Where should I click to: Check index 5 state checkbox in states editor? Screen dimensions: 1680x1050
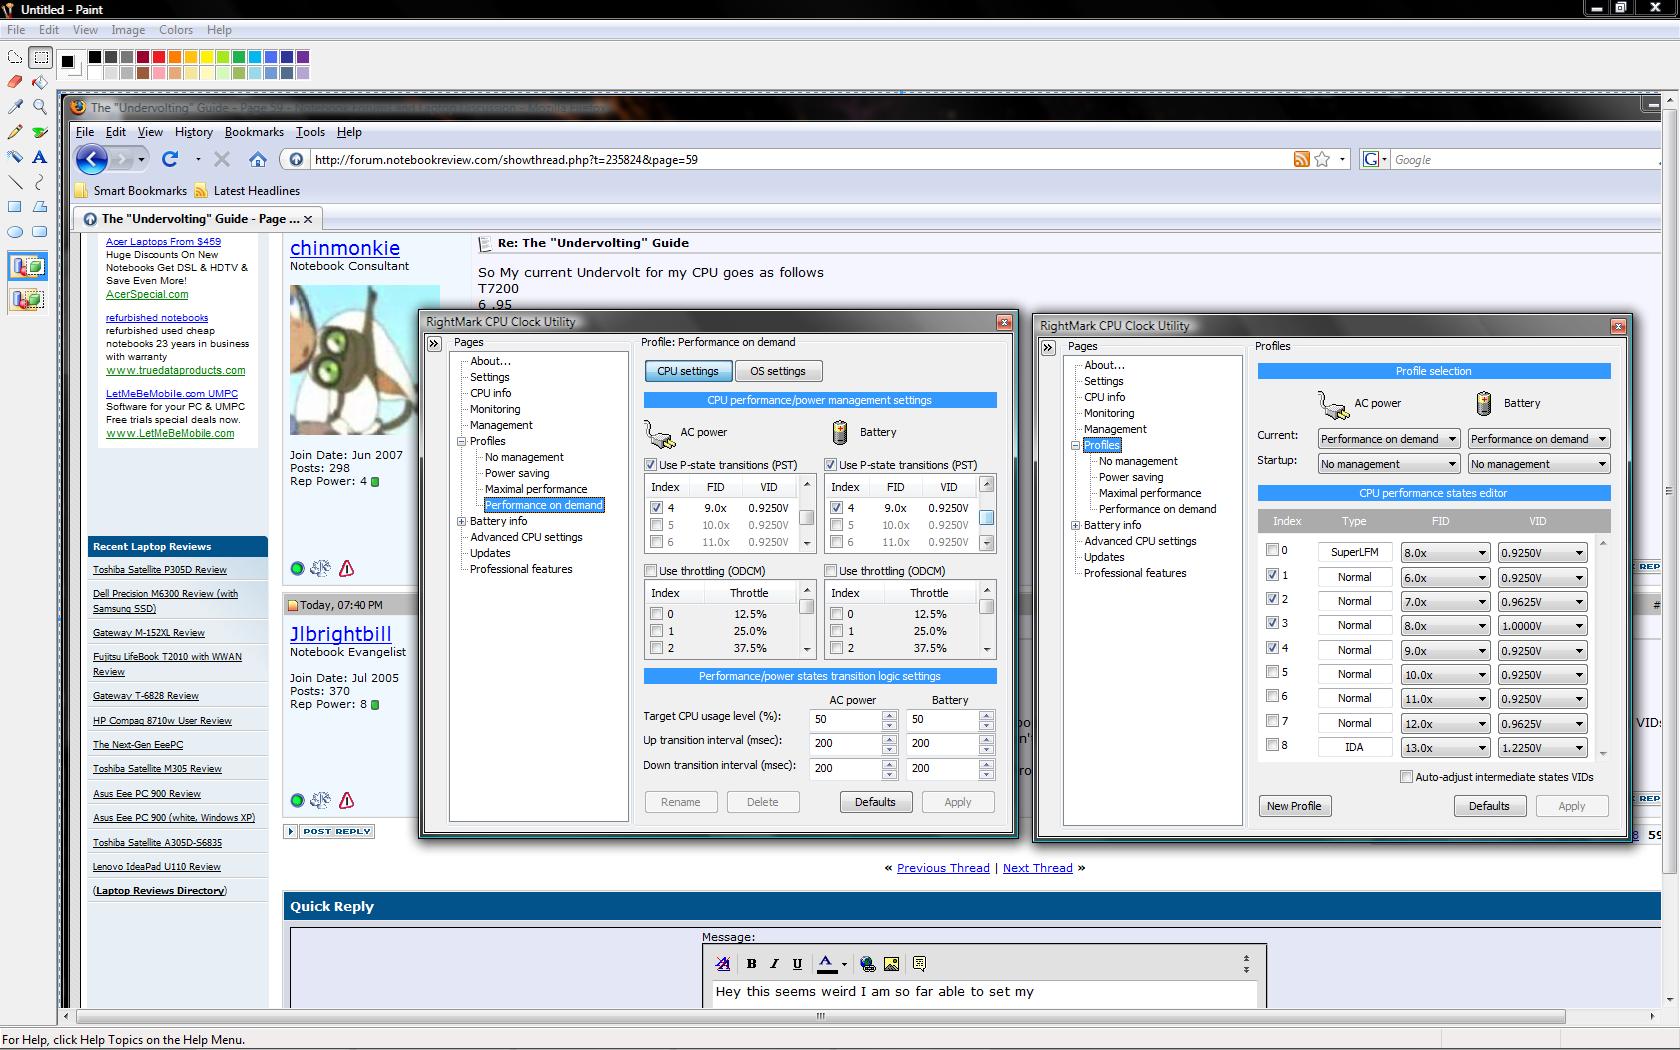pos(1272,672)
